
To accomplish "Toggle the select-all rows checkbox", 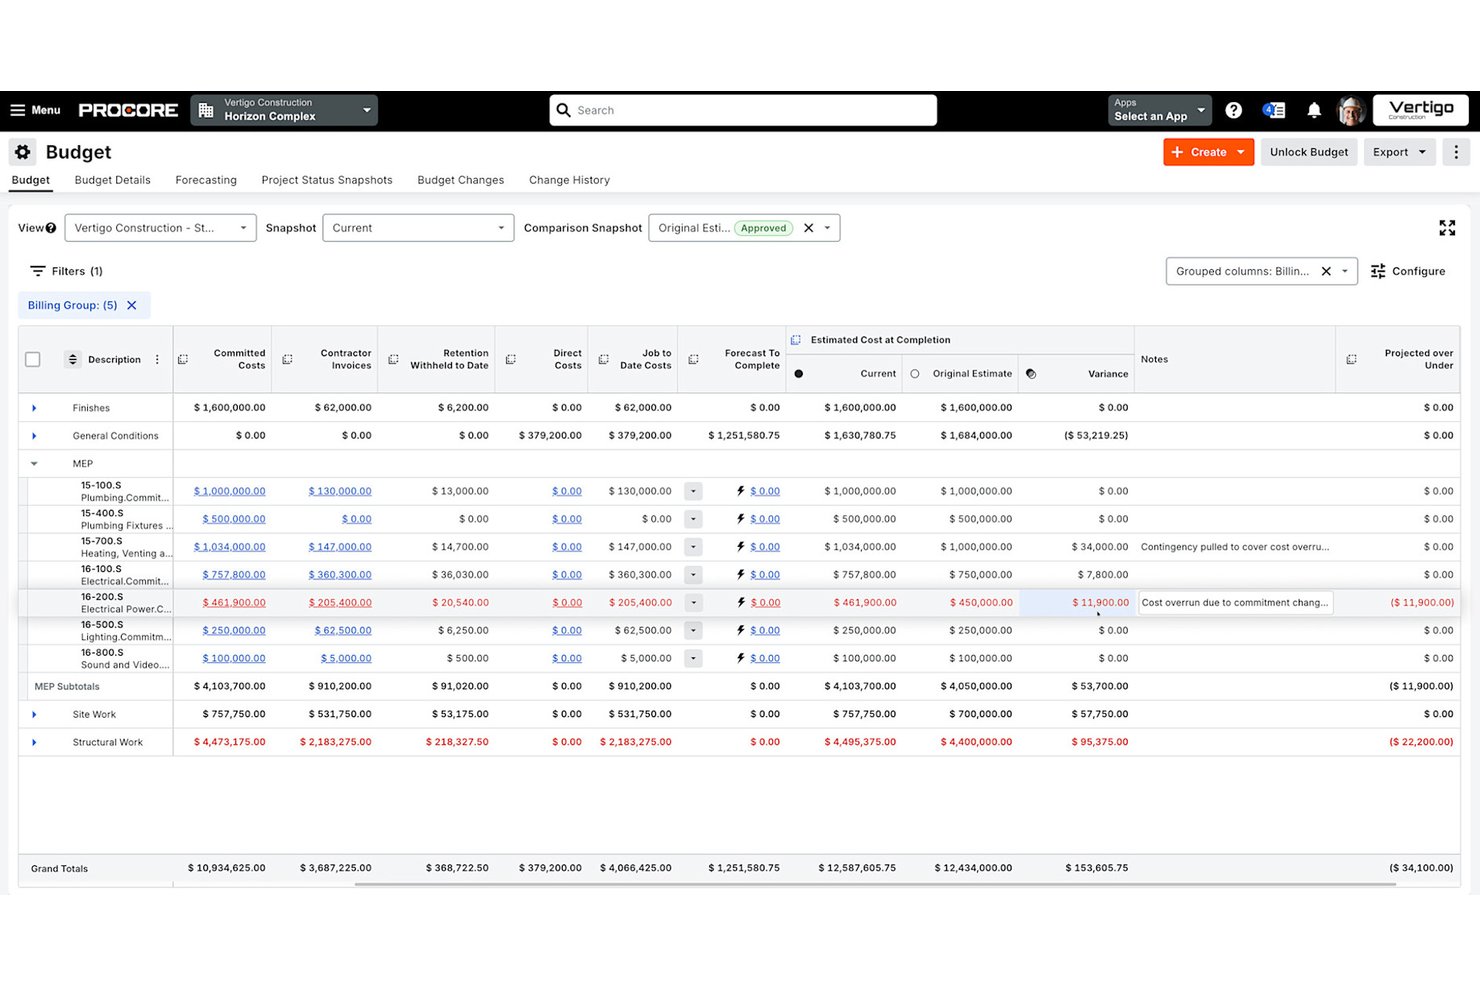I will coord(33,359).
